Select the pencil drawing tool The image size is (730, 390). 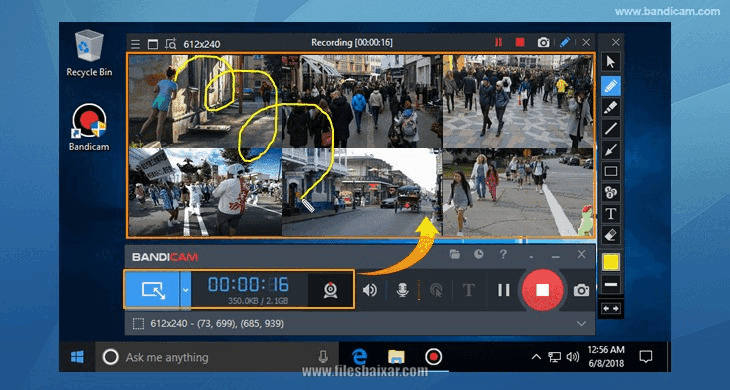610,86
